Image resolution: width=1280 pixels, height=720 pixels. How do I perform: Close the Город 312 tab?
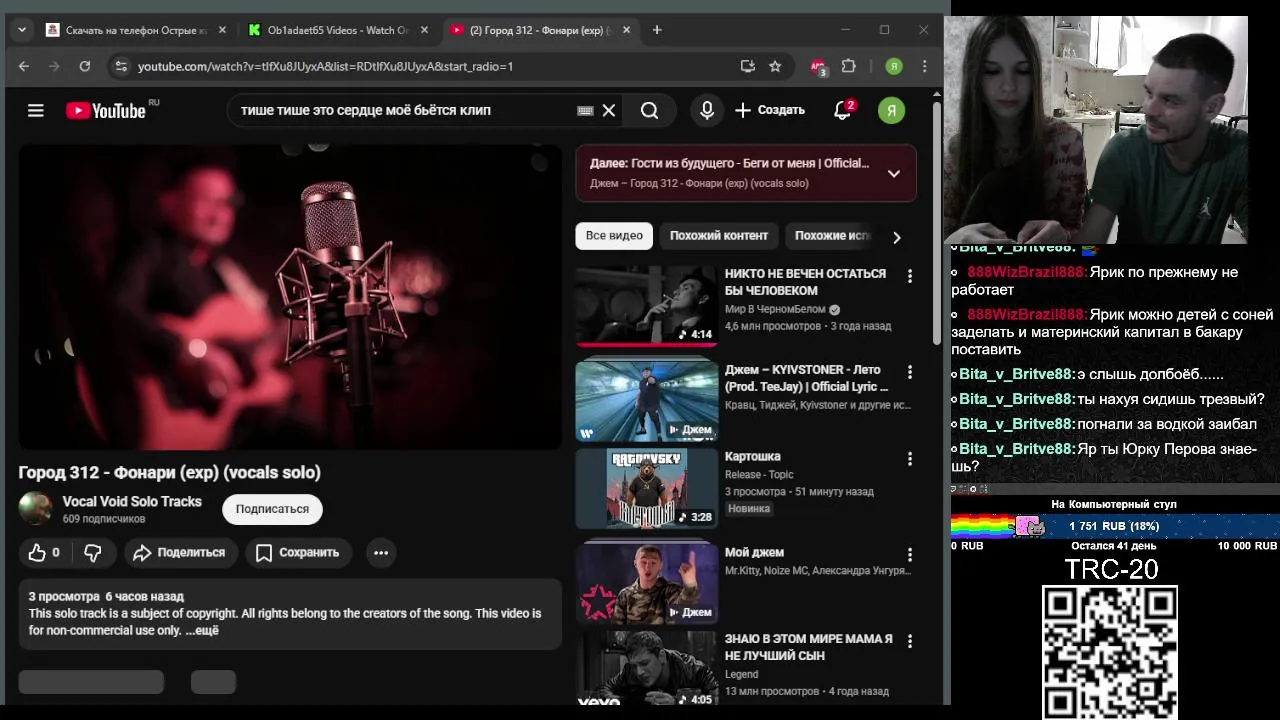[627, 30]
